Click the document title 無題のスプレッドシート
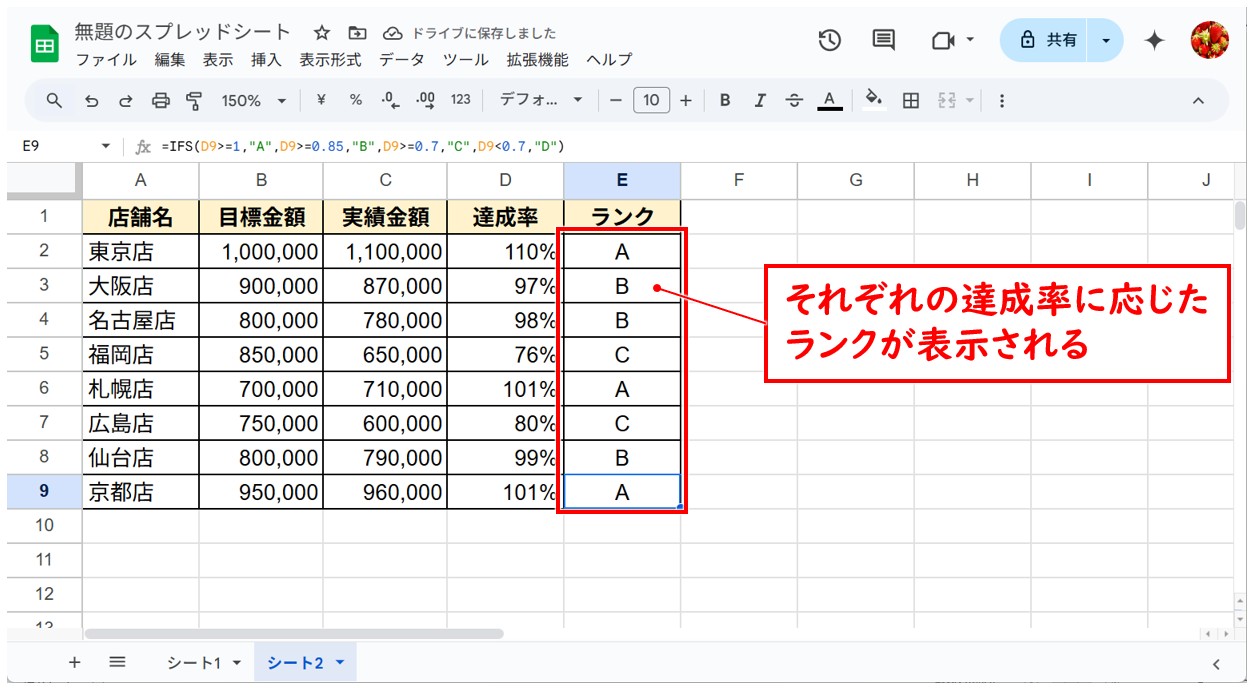Image resolution: width=1254 pixels, height=689 pixels. [183, 32]
